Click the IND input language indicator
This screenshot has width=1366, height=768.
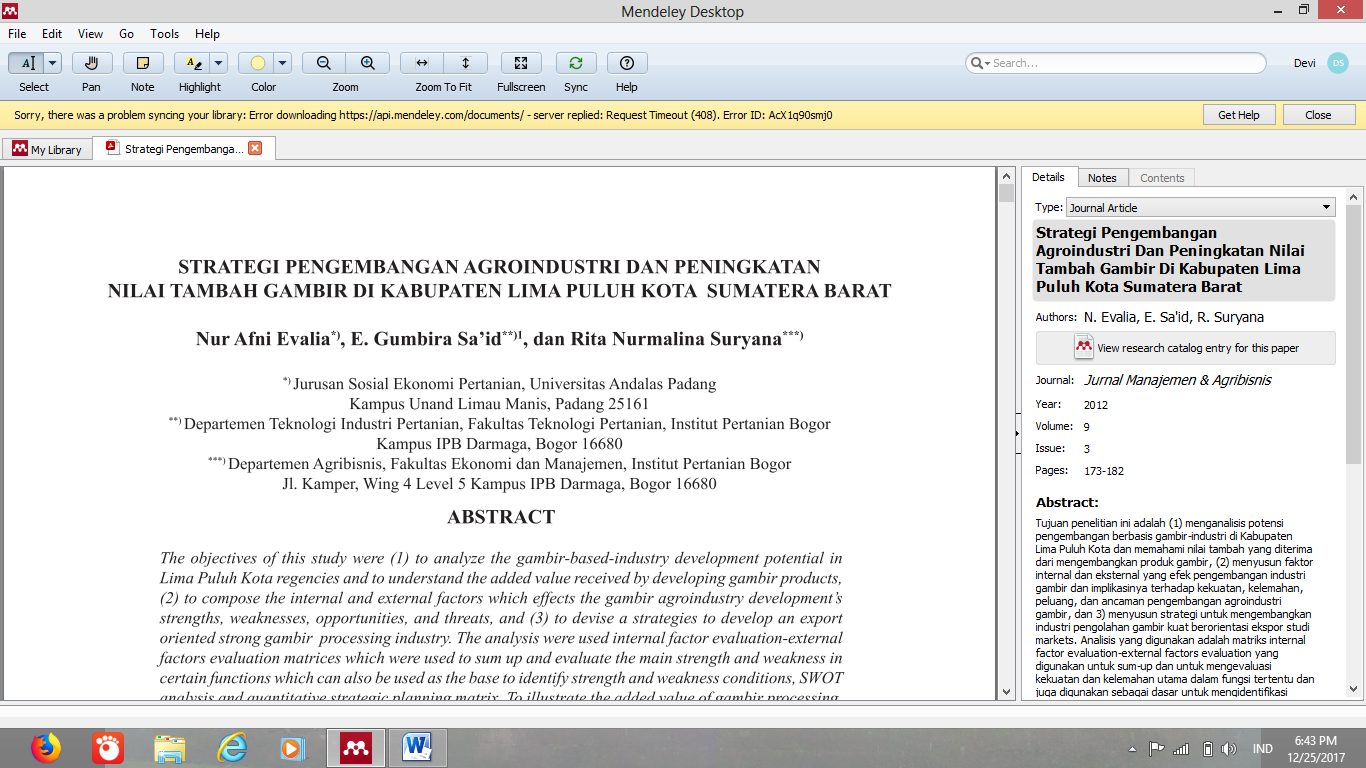(1262, 749)
